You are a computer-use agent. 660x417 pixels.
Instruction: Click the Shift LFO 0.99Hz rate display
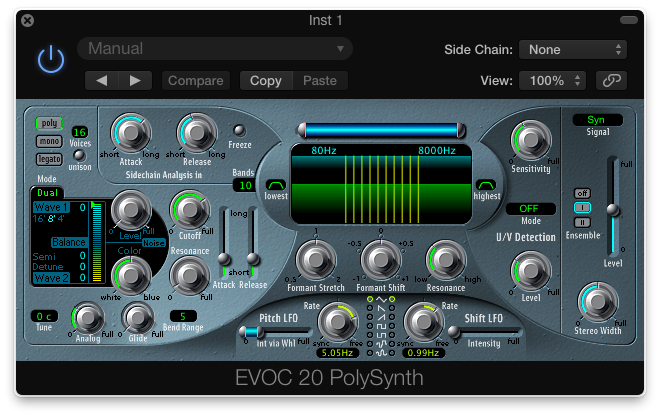[x=423, y=353]
